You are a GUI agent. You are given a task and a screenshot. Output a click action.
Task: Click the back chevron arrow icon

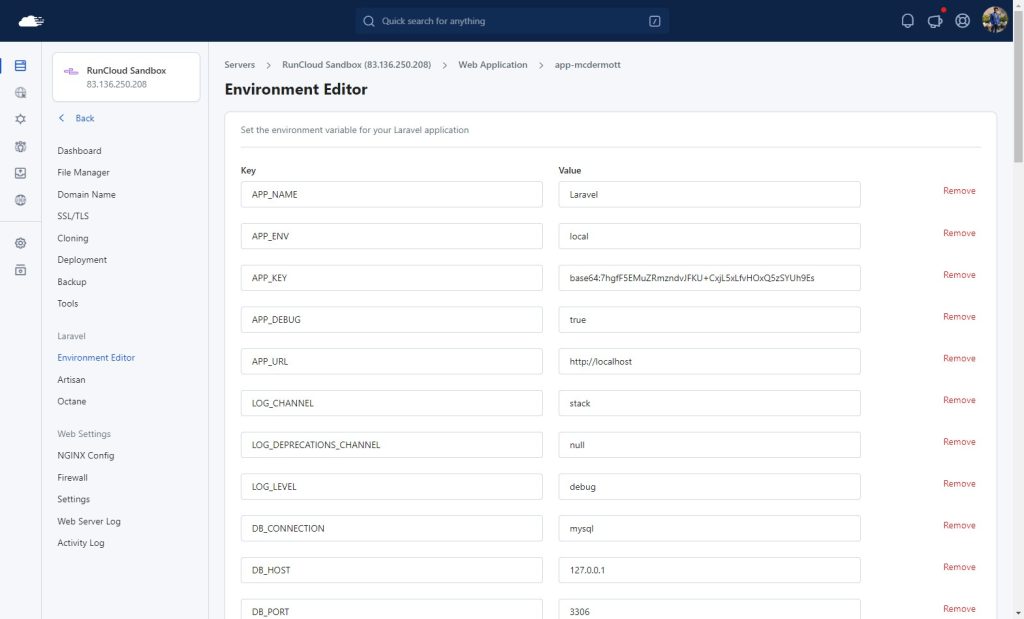[x=61, y=118]
